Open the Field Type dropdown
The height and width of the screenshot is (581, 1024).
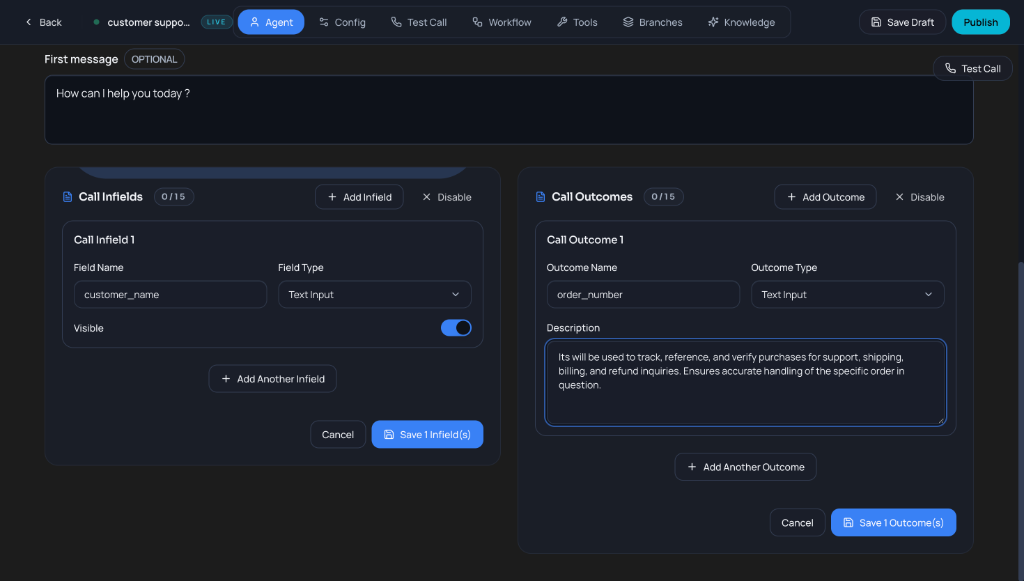374,294
